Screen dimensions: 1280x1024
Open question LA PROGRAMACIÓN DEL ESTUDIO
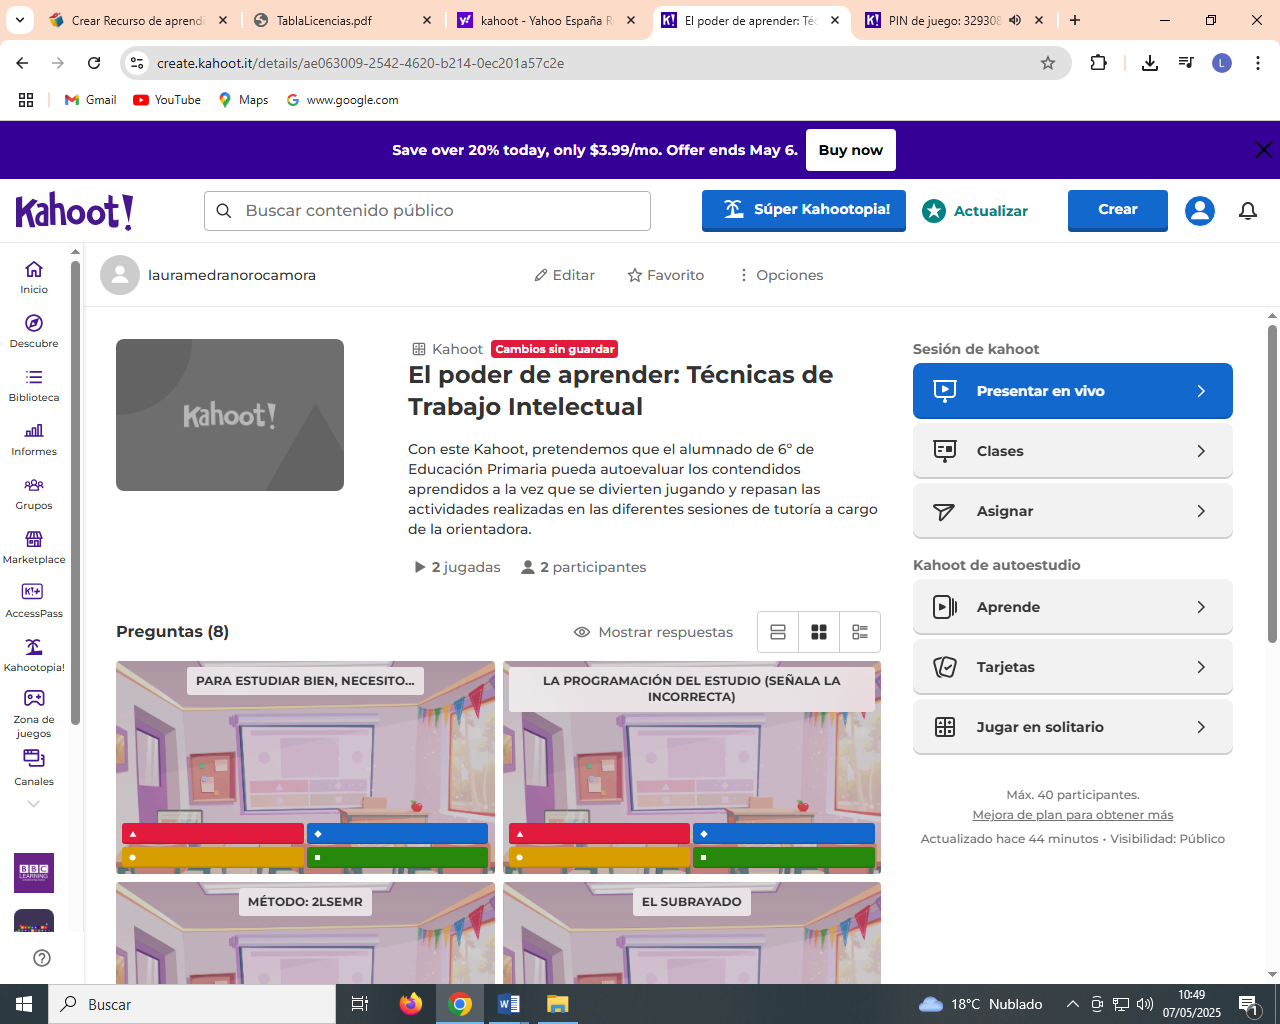point(692,767)
